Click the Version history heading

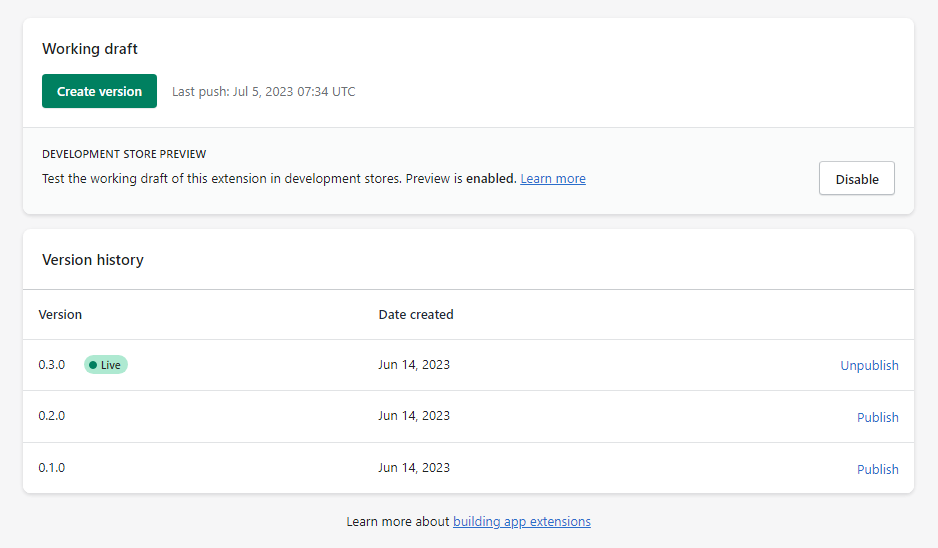(93, 260)
